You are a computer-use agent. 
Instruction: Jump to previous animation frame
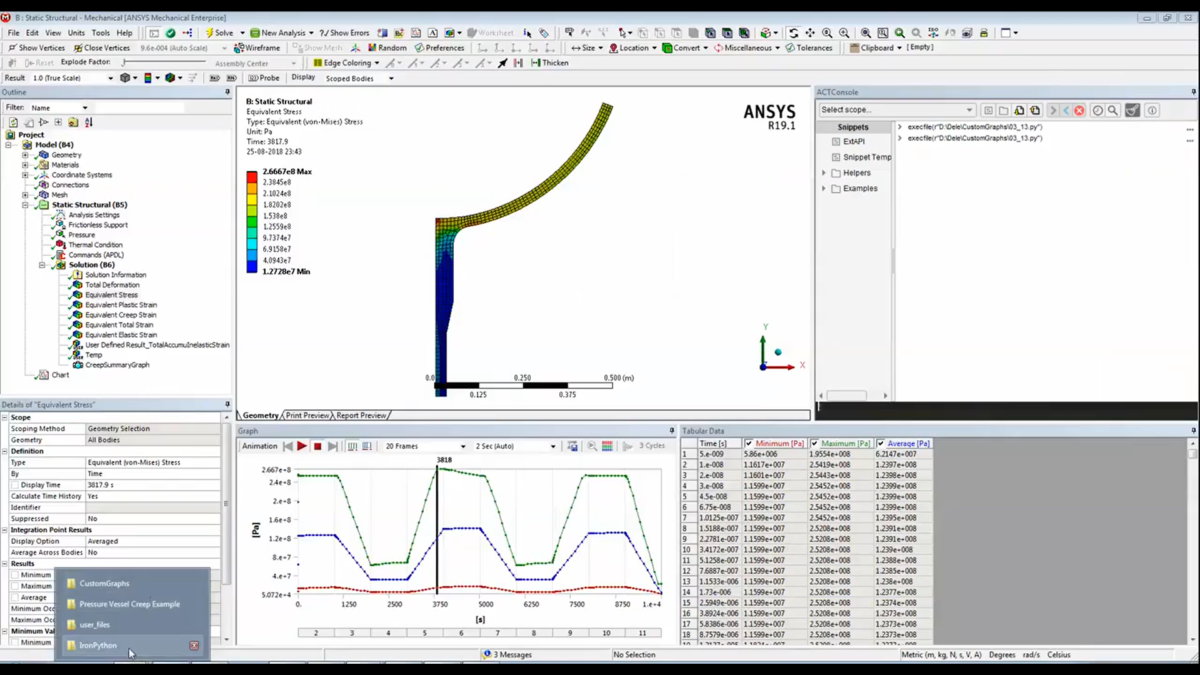tap(288, 446)
